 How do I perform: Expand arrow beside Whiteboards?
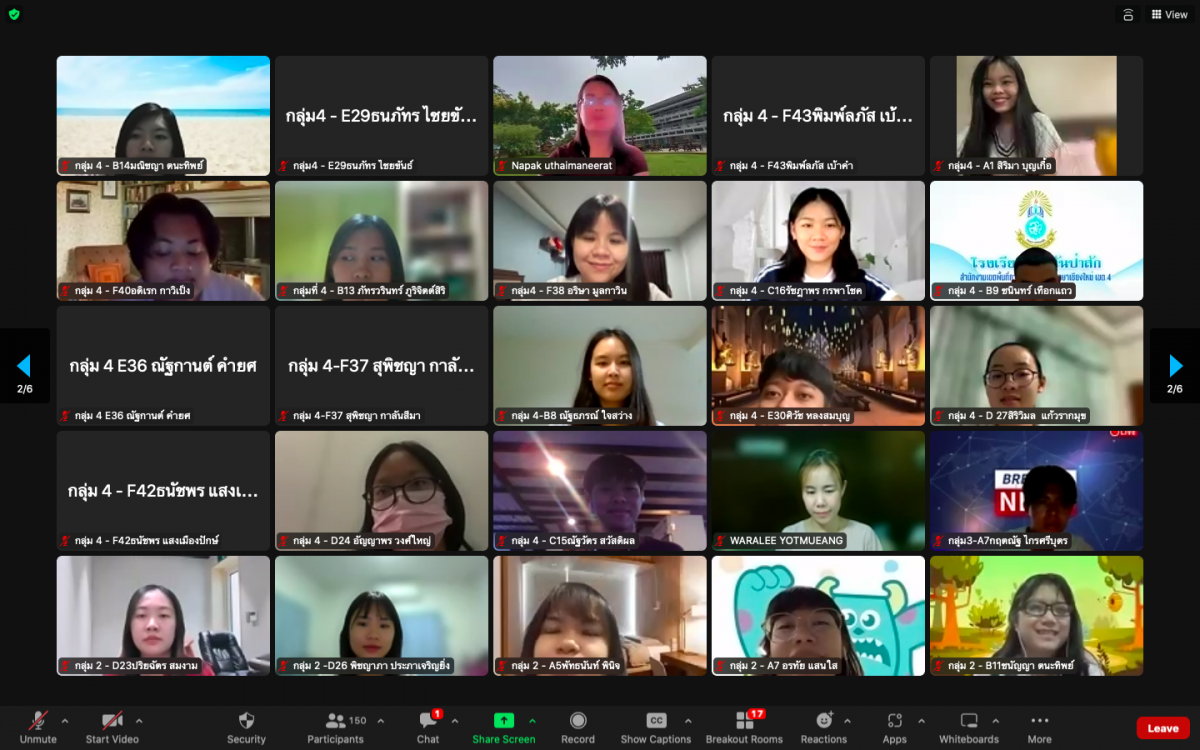pos(995,721)
